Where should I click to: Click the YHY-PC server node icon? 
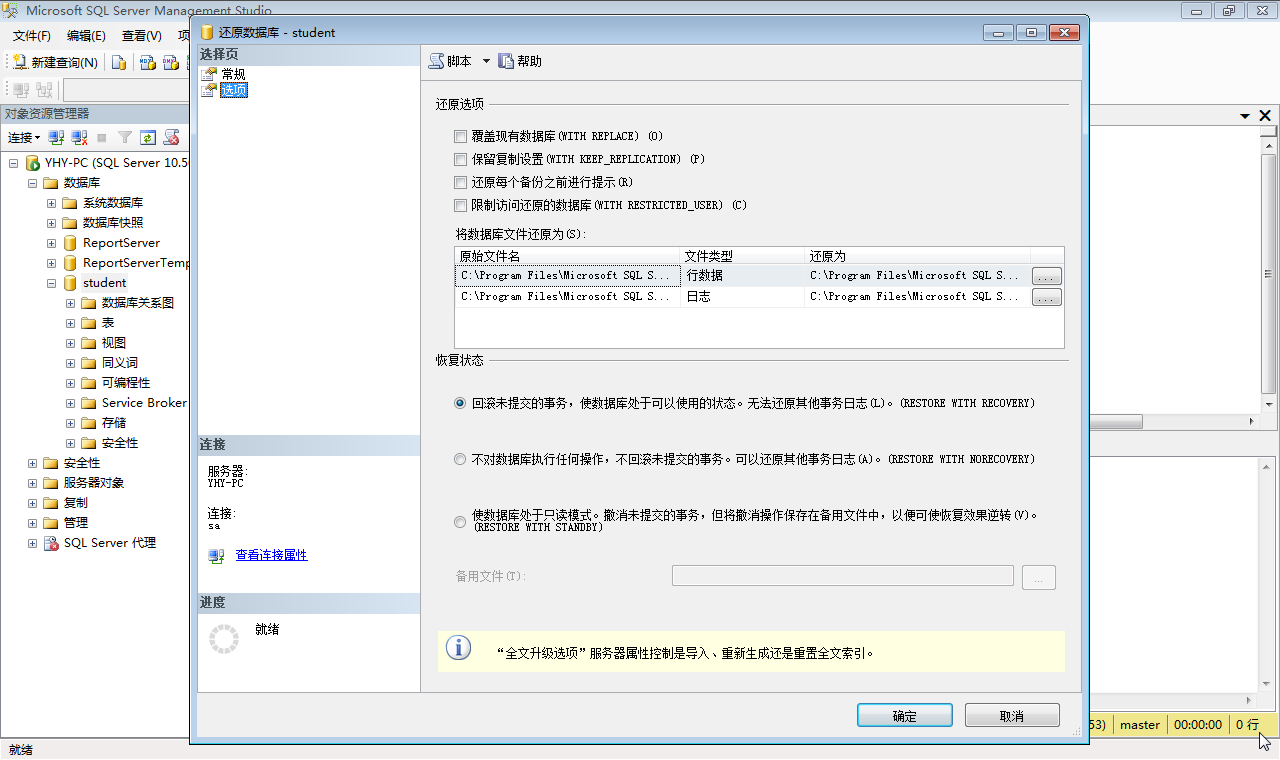click(33, 163)
